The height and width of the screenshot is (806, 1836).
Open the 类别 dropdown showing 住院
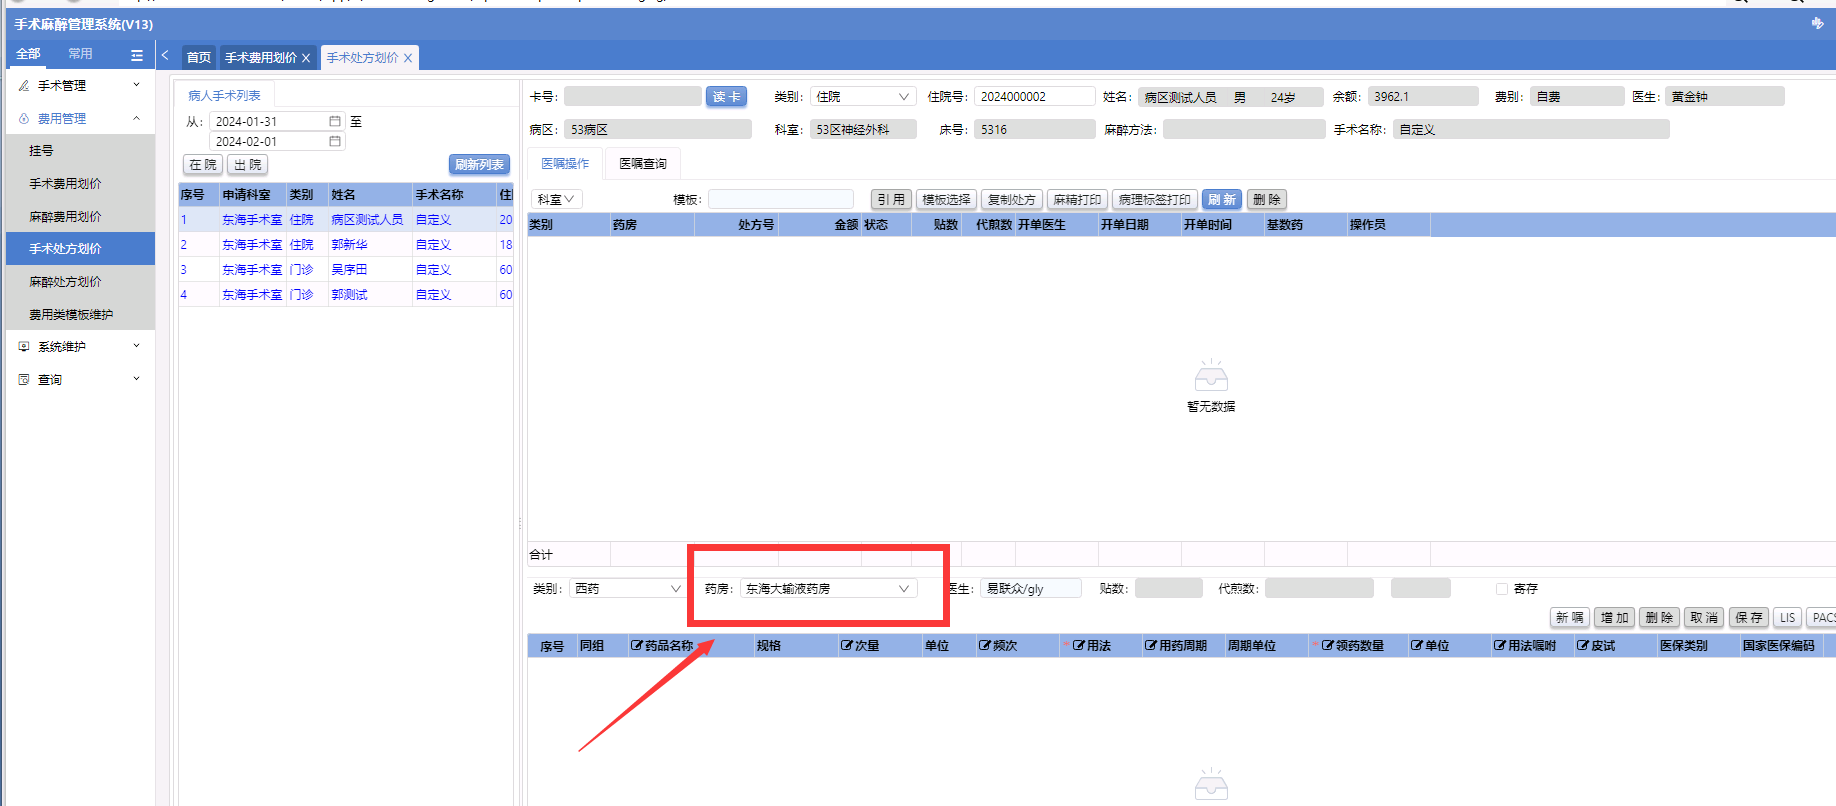point(863,97)
